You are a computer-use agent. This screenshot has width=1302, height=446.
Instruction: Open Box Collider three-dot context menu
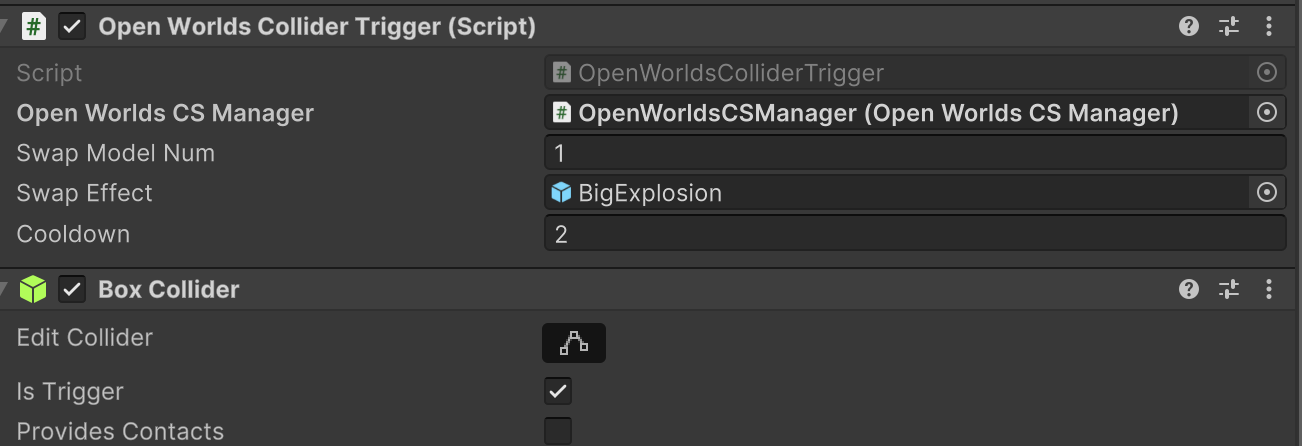1269,289
